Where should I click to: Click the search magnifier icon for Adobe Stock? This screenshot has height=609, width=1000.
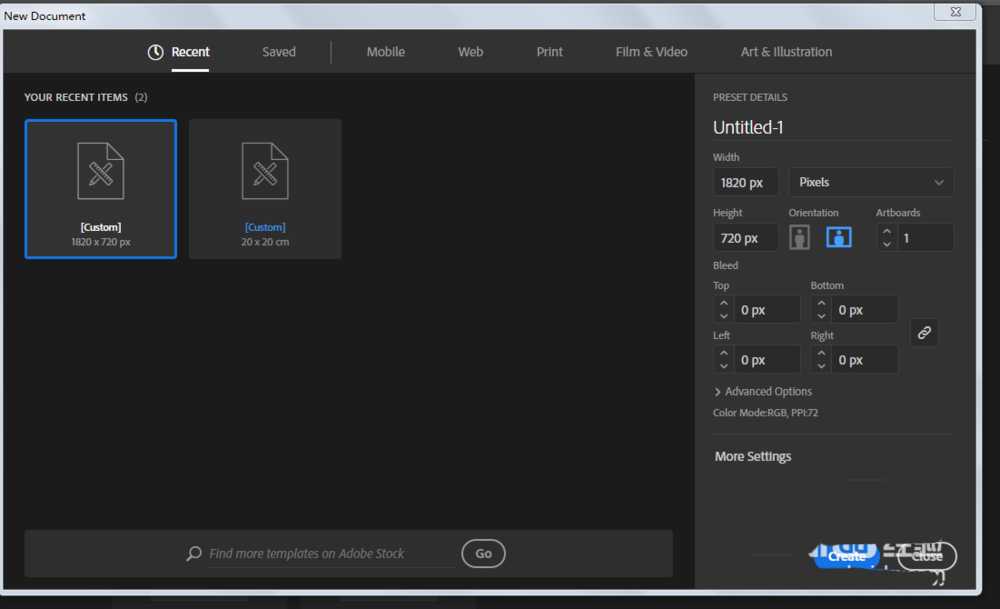point(194,553)
